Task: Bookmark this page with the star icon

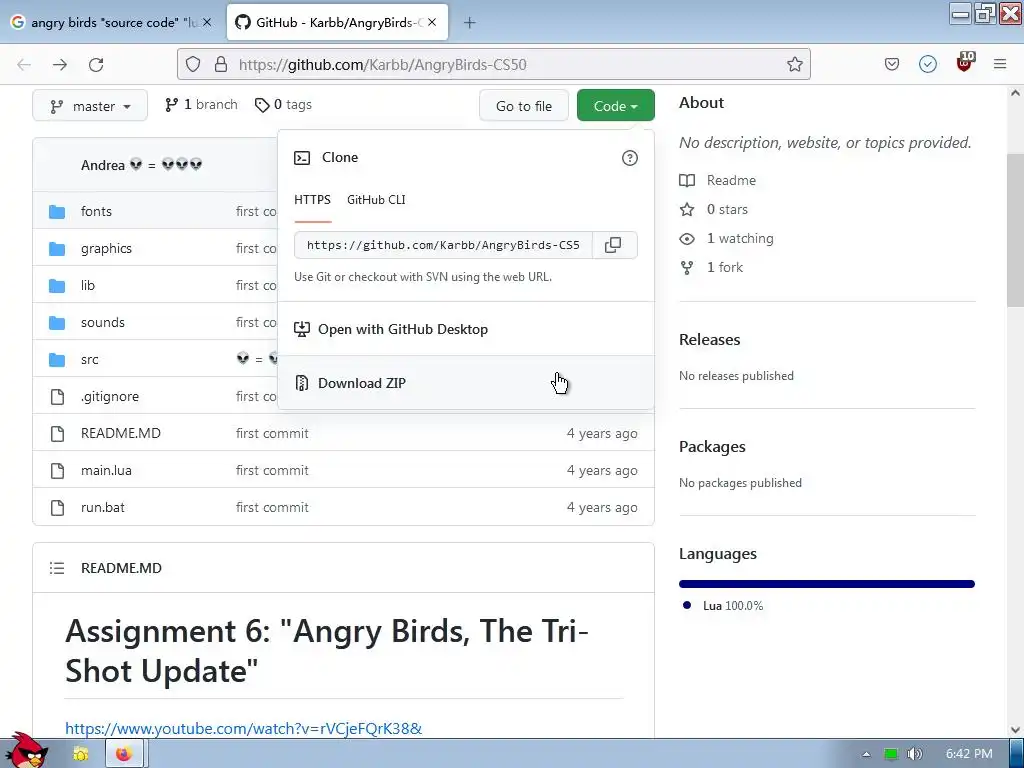Action: (x=794, y=64)
